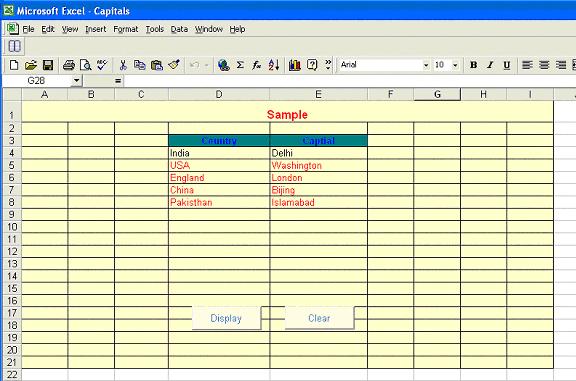Click the Sort Ascending icon
576x381 pixels.
coord(274,65)
